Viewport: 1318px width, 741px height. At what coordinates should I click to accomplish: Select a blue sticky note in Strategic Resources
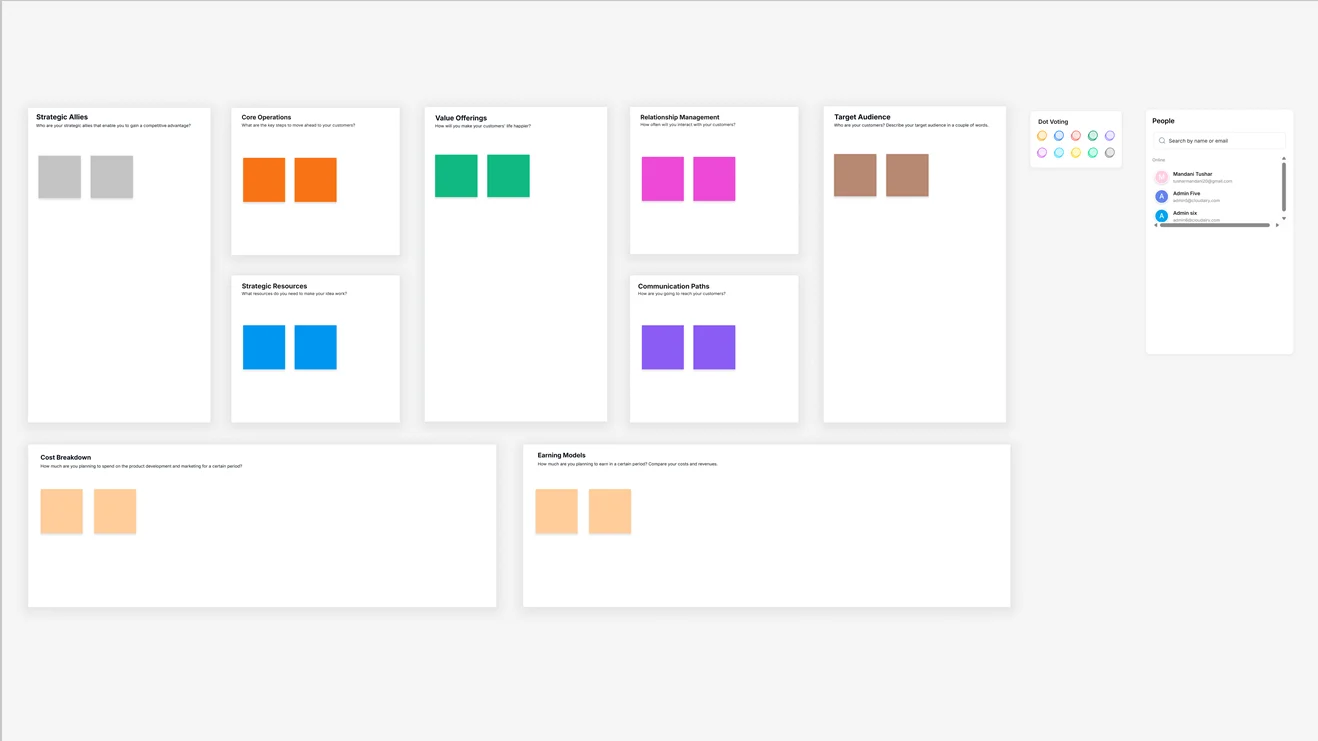(x=263, y=346)
